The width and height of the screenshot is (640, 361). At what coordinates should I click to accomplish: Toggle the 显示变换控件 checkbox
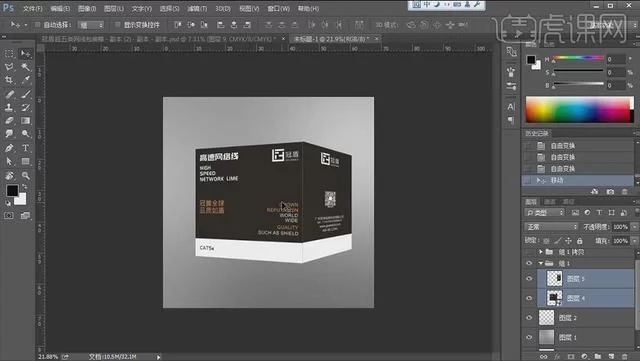pyautogui.click(x=118, y=25)
